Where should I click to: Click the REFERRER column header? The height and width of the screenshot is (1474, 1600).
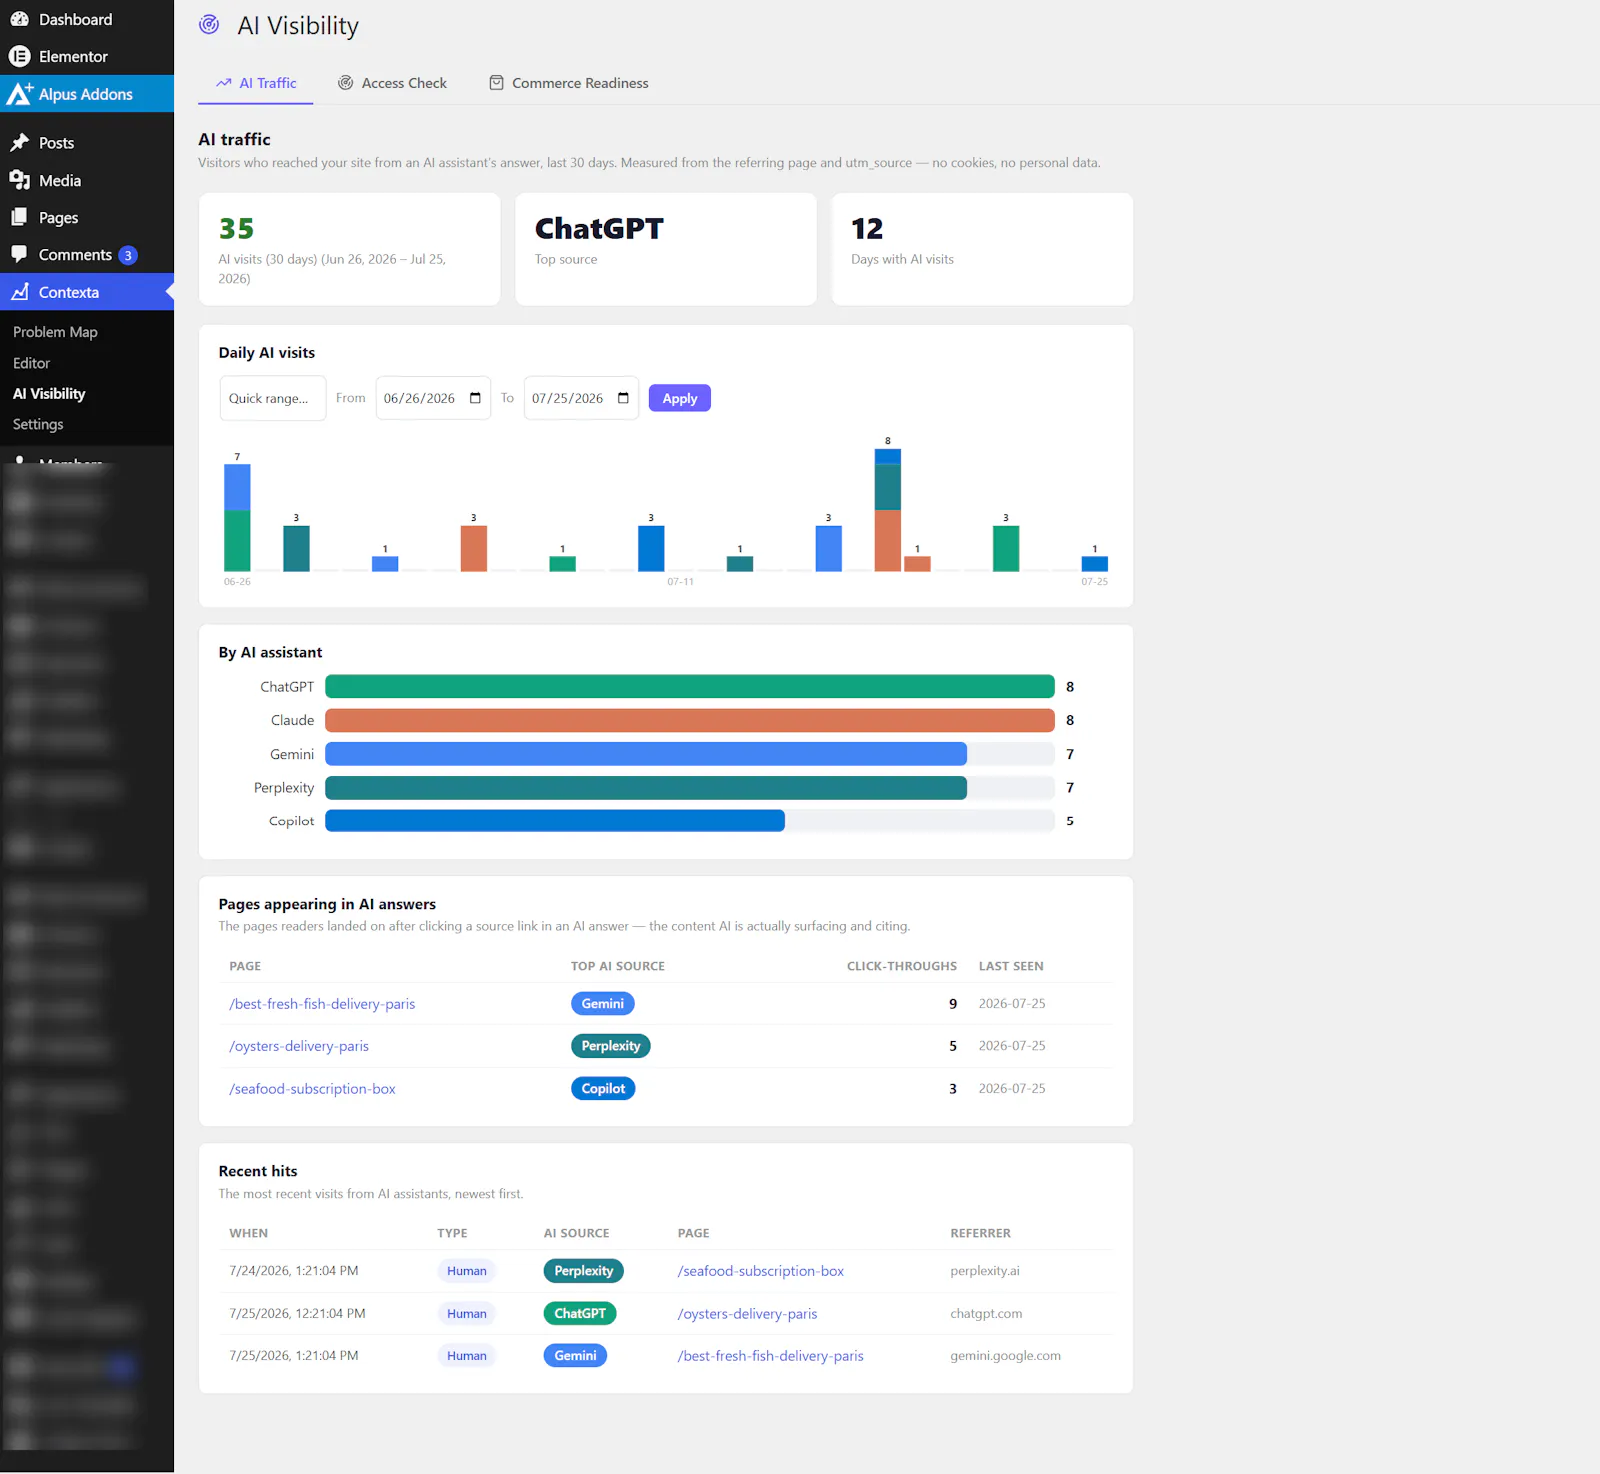(x=980, y=1233)
